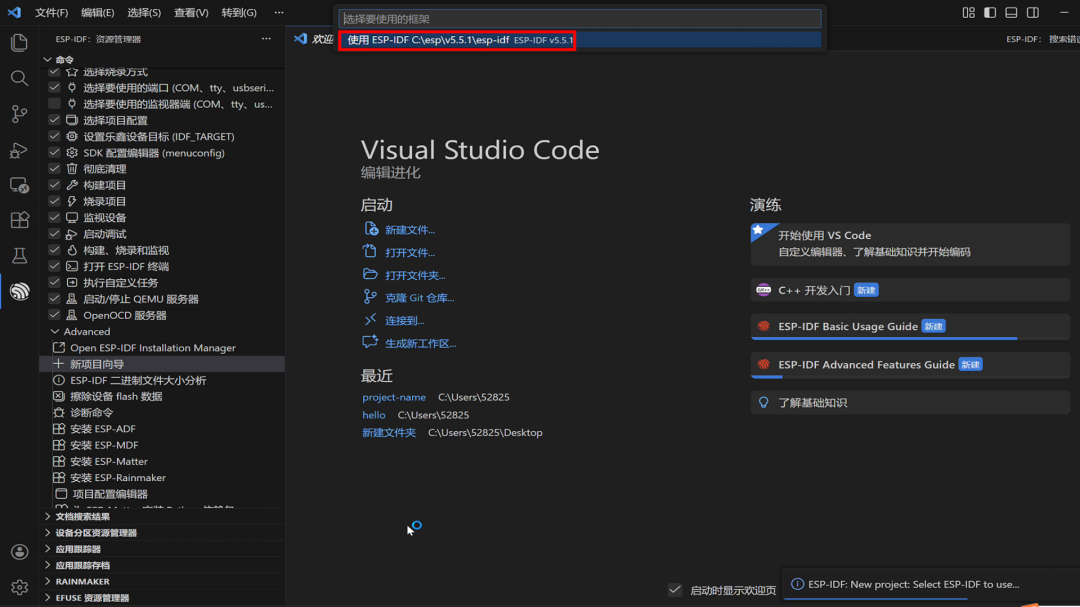Toggle the primary sidebar layout icon
The width and height of the screenshot is (1080, 607).
[990, 12]
